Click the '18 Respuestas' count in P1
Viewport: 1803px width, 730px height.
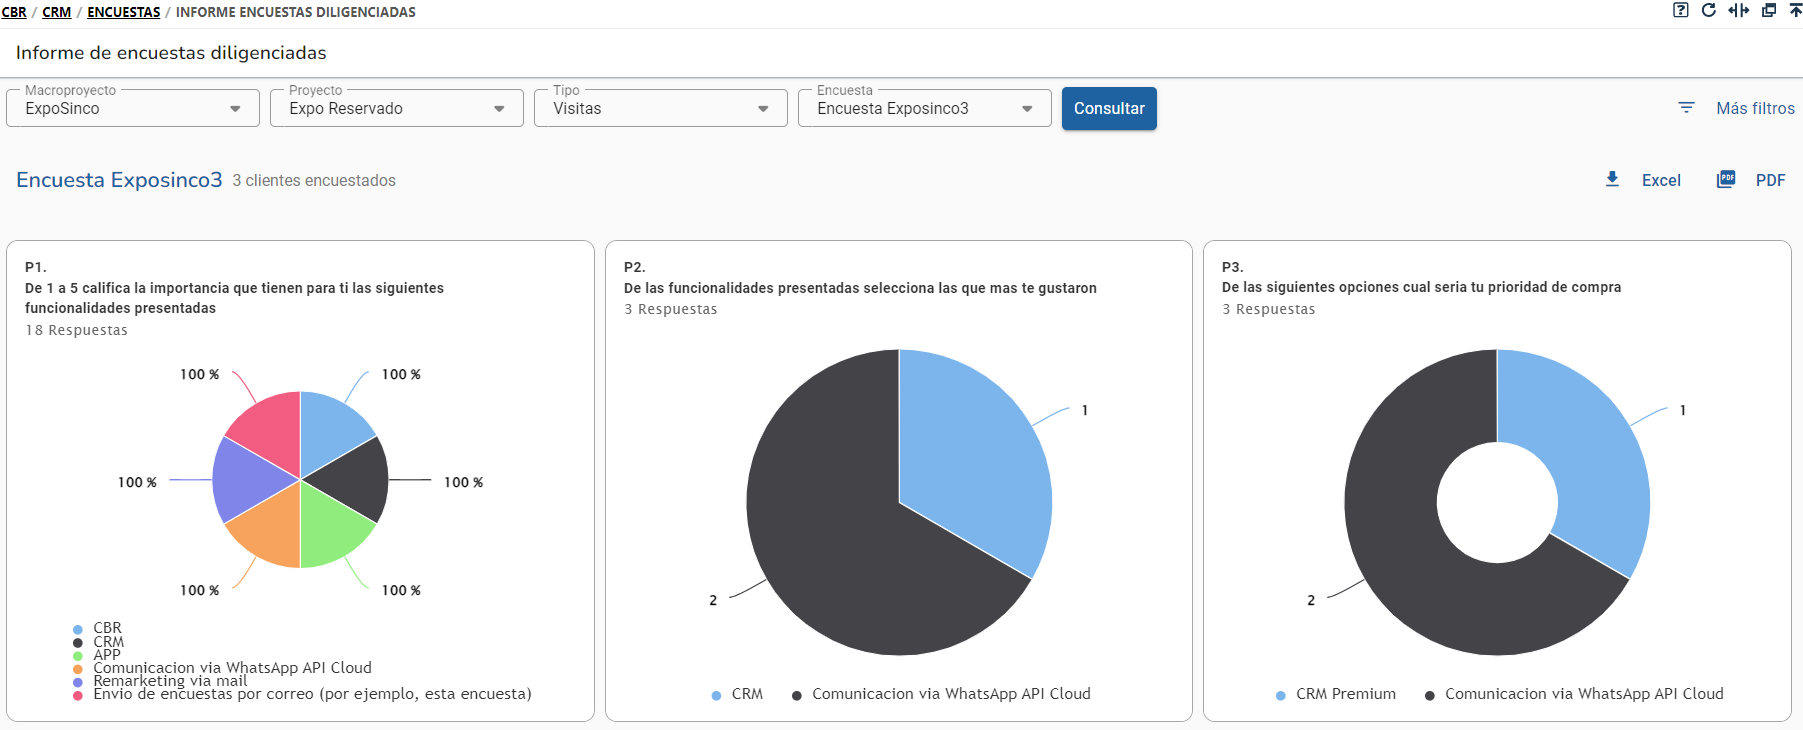(76, 330)
